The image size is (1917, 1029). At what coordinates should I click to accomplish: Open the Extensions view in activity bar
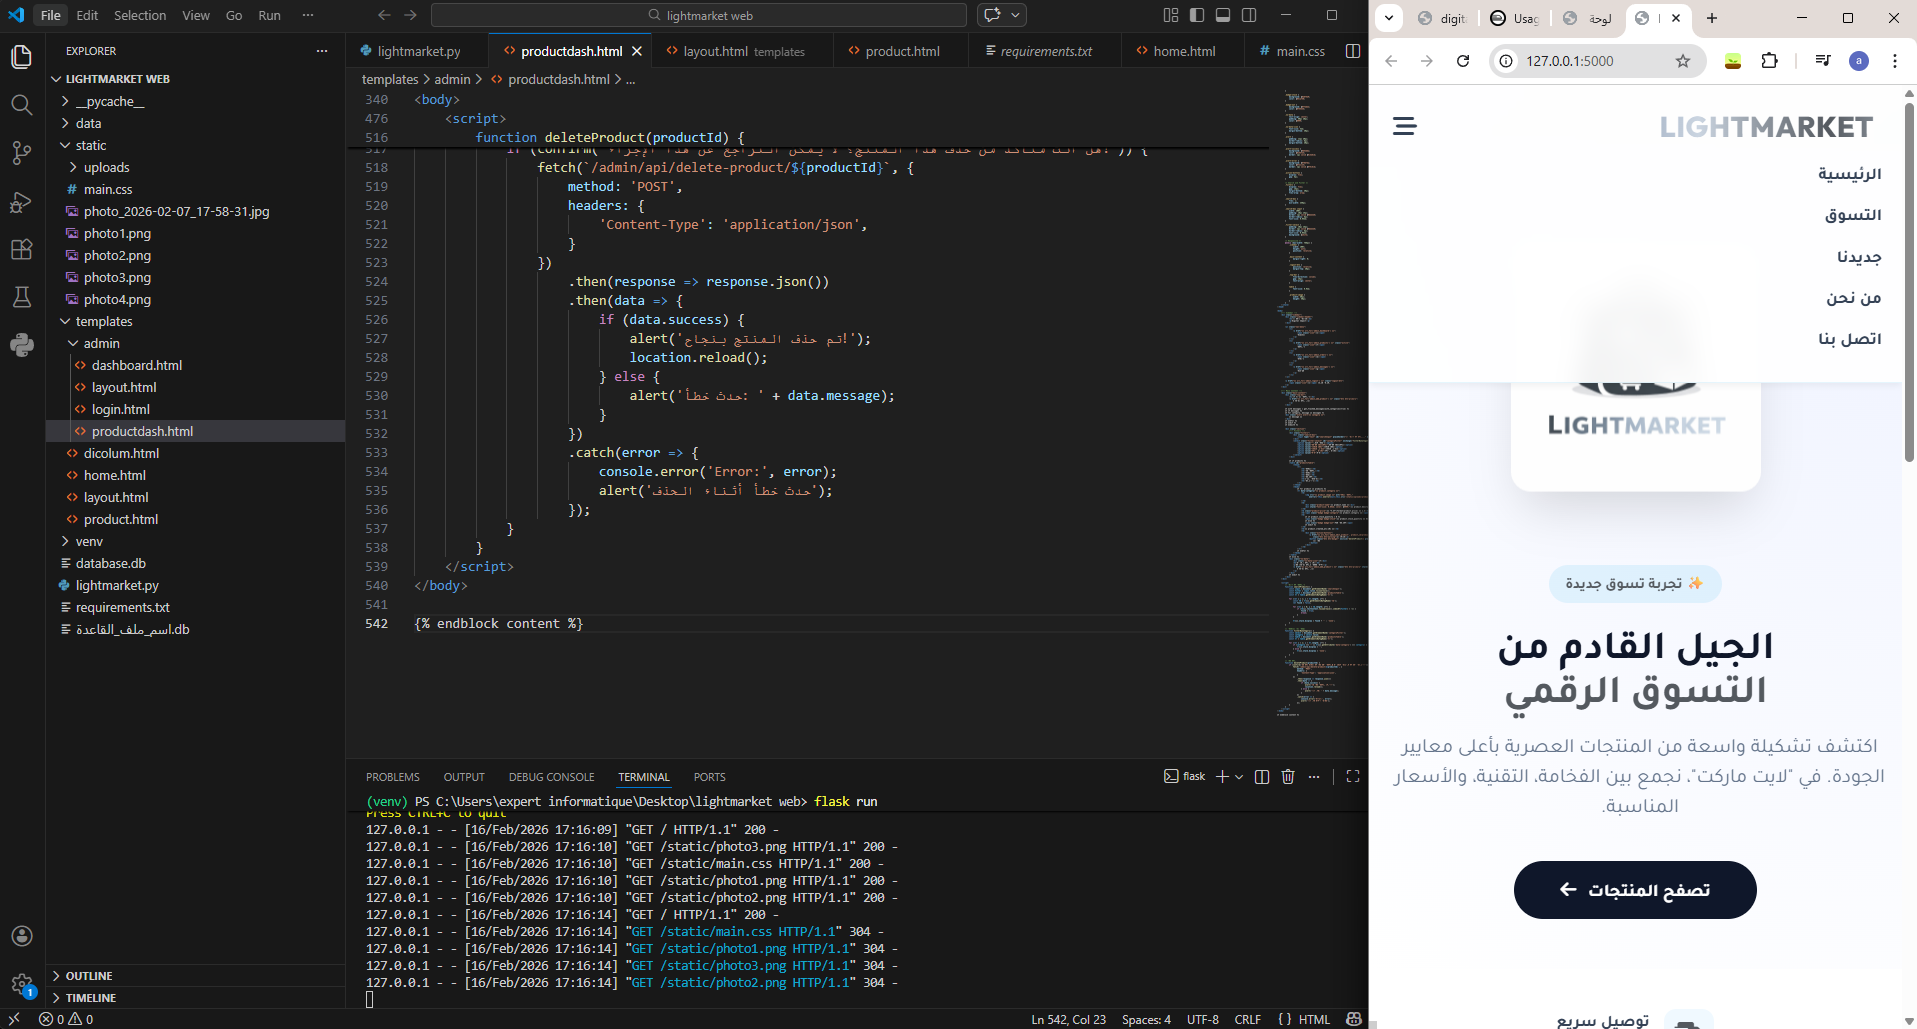pos(21,250)
